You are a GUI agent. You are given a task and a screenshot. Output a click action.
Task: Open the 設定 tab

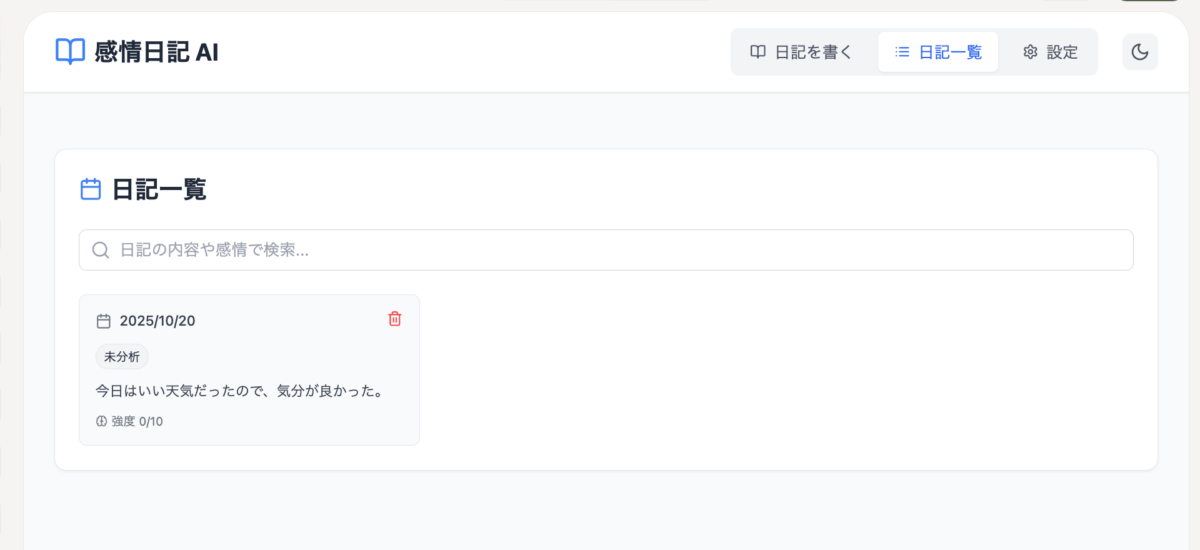(1050, 52)
